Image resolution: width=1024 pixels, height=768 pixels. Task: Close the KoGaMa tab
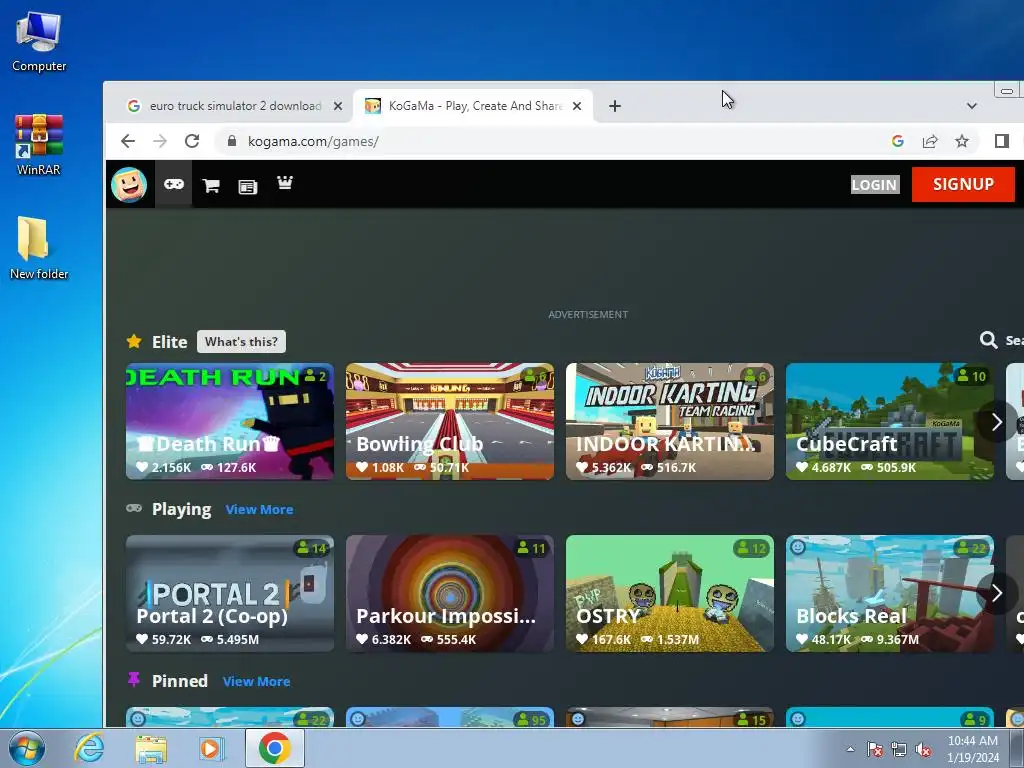click(x=577, y=106)
